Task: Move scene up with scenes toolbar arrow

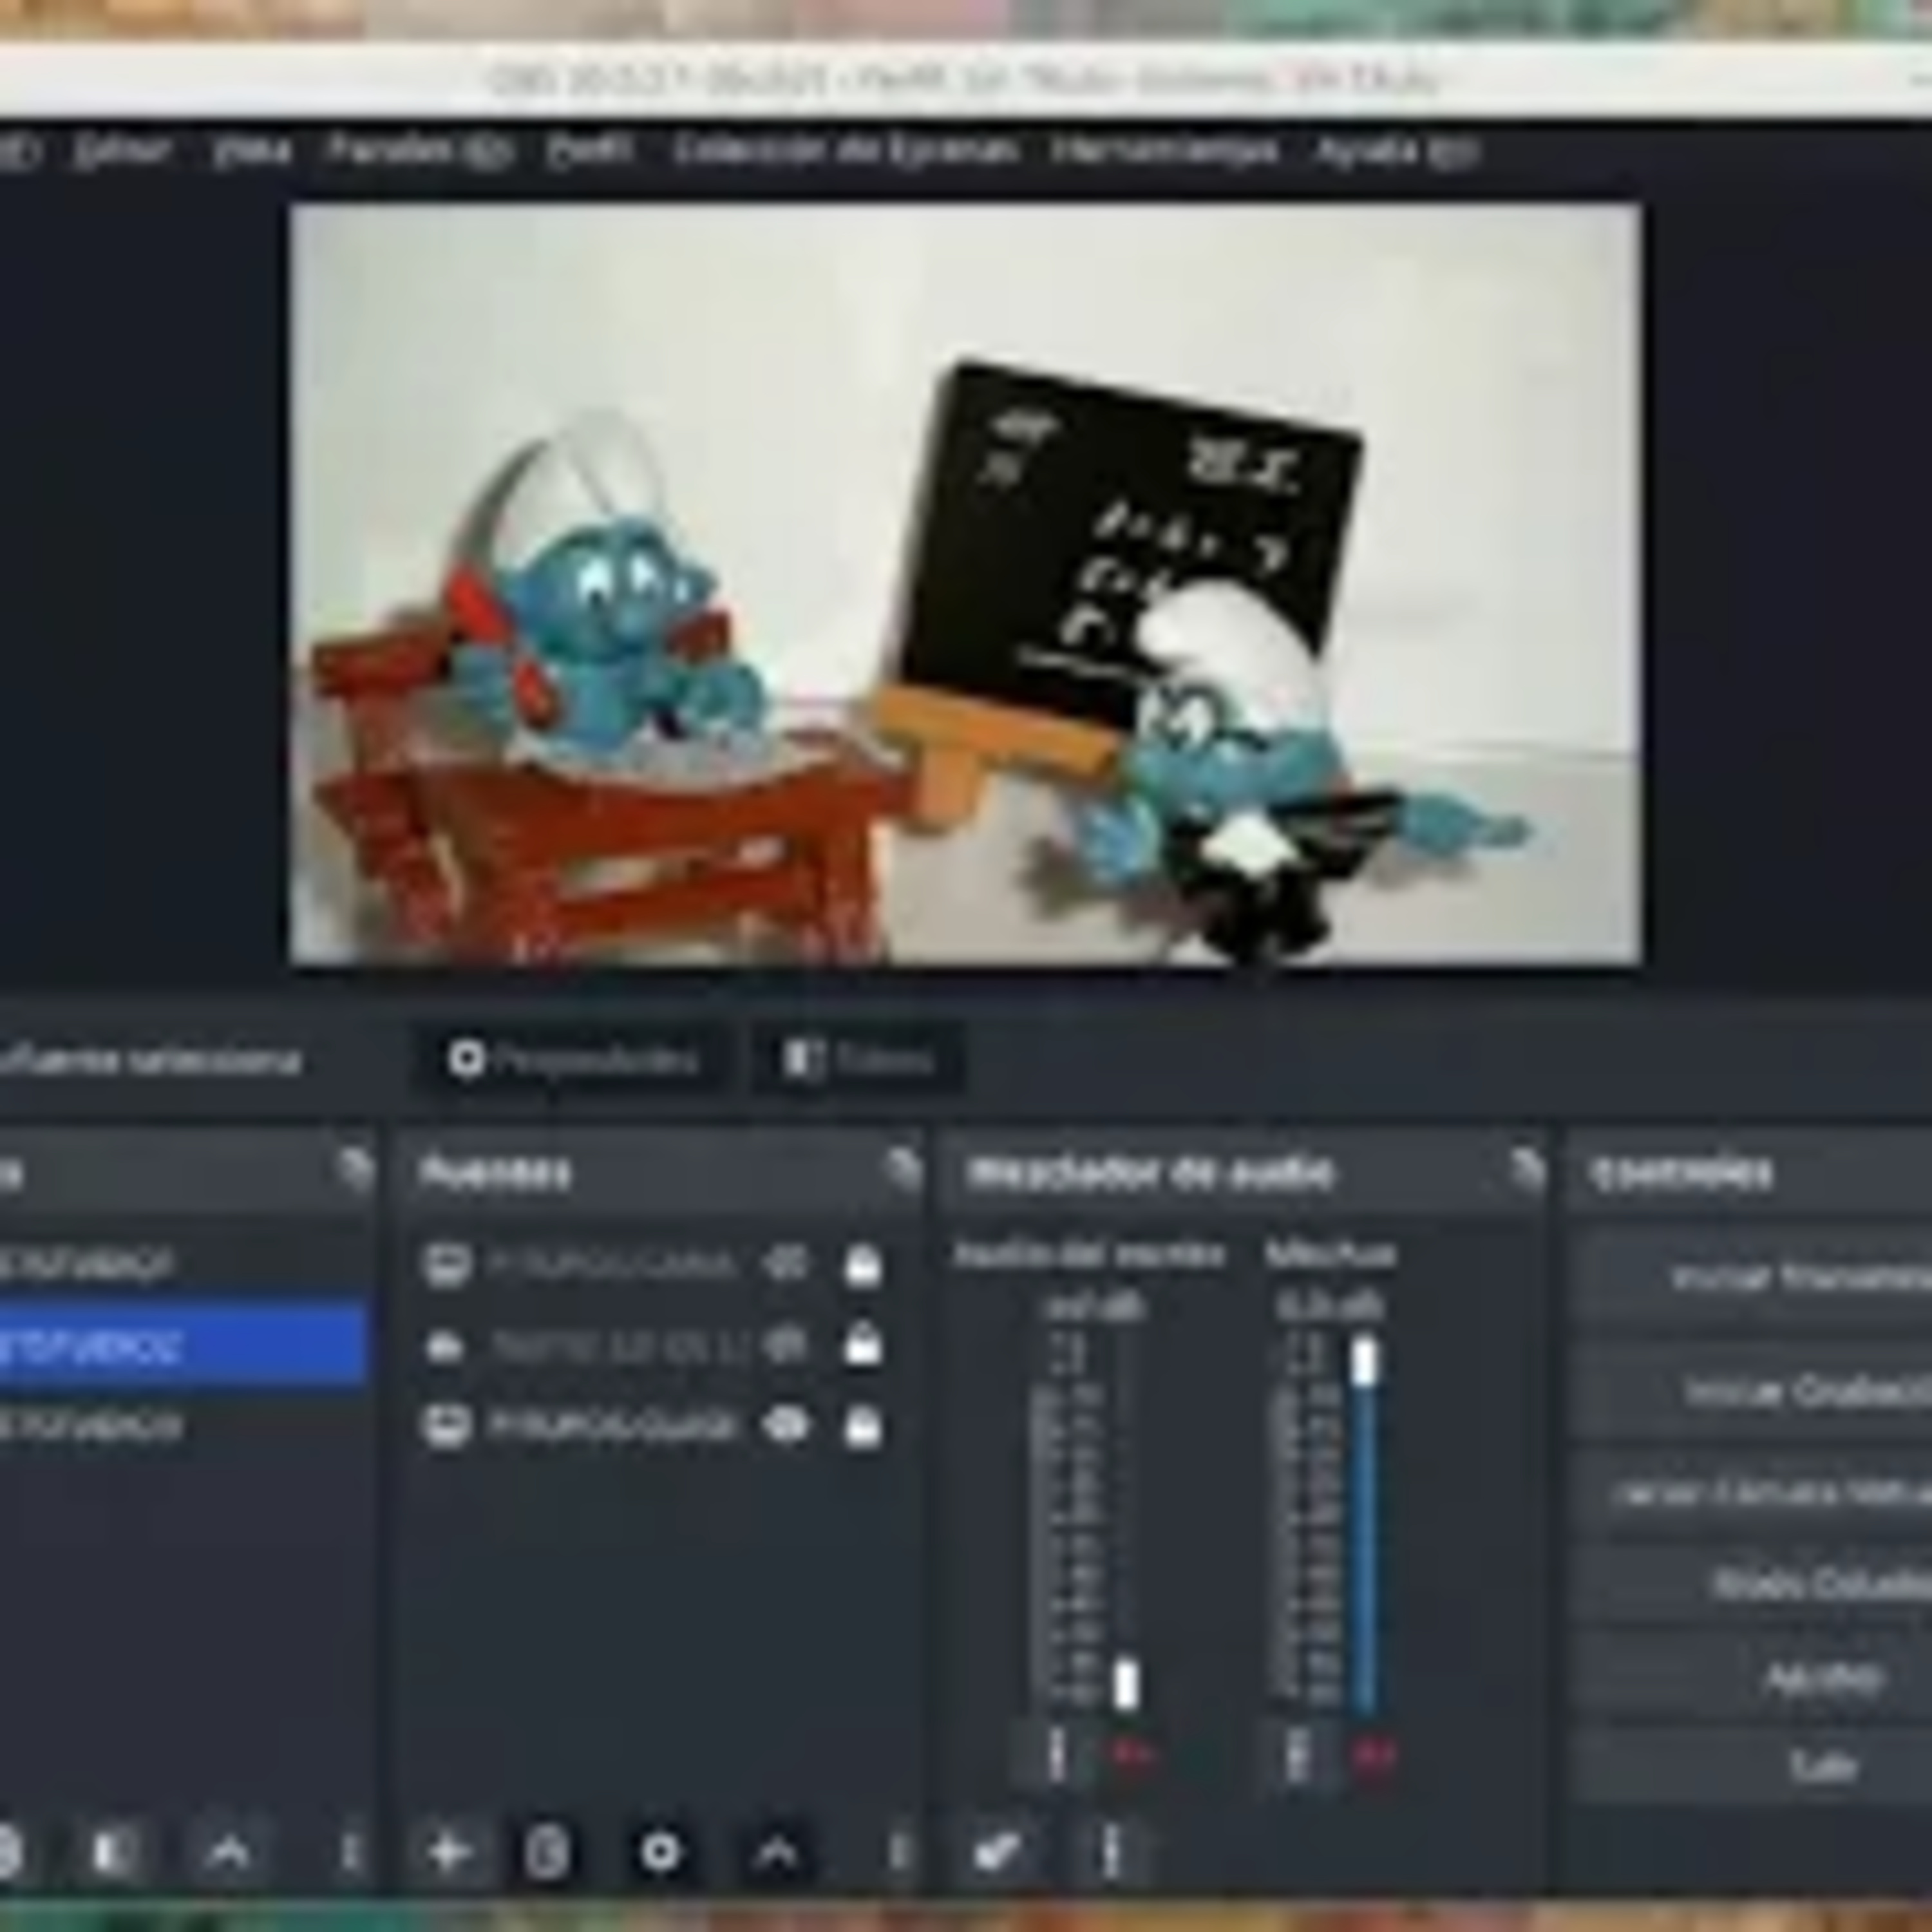Action: tap(228, 1853)
